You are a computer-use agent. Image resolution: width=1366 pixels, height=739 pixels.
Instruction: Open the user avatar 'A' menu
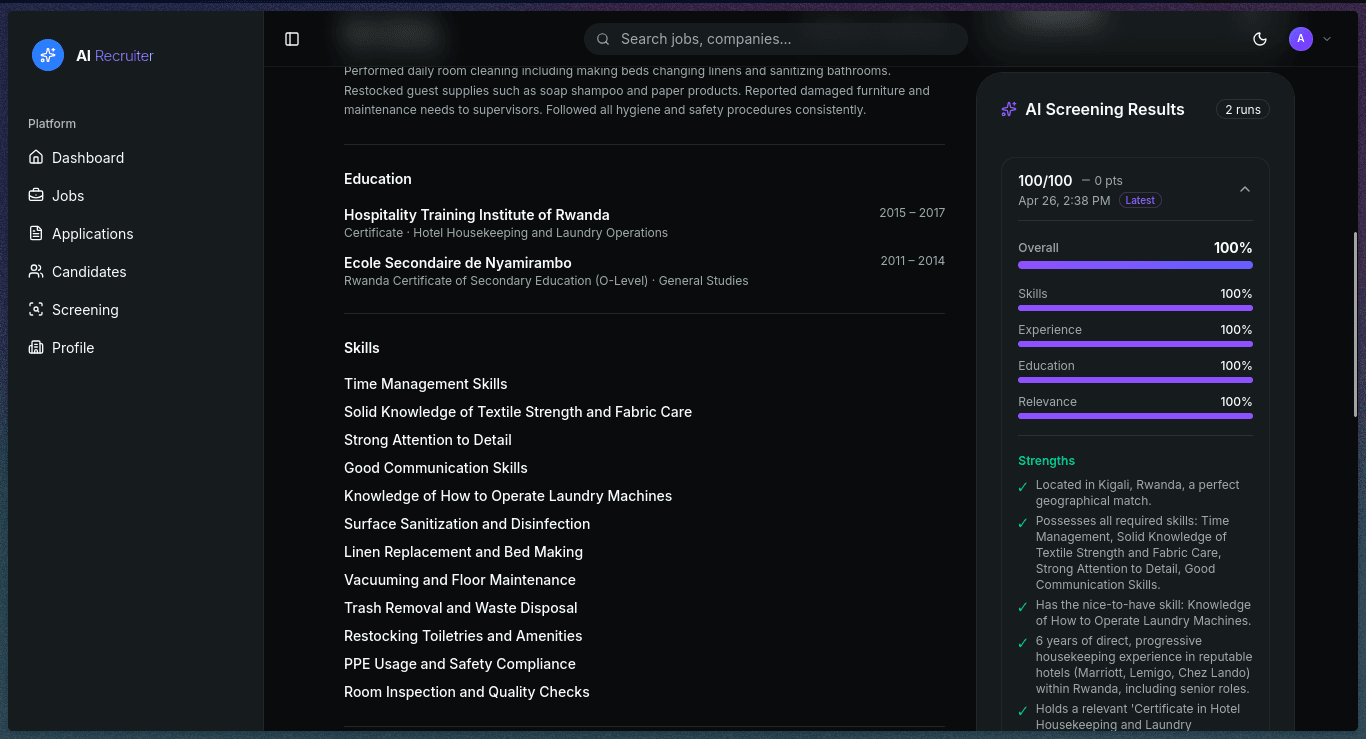click(x=1300, y=39)
